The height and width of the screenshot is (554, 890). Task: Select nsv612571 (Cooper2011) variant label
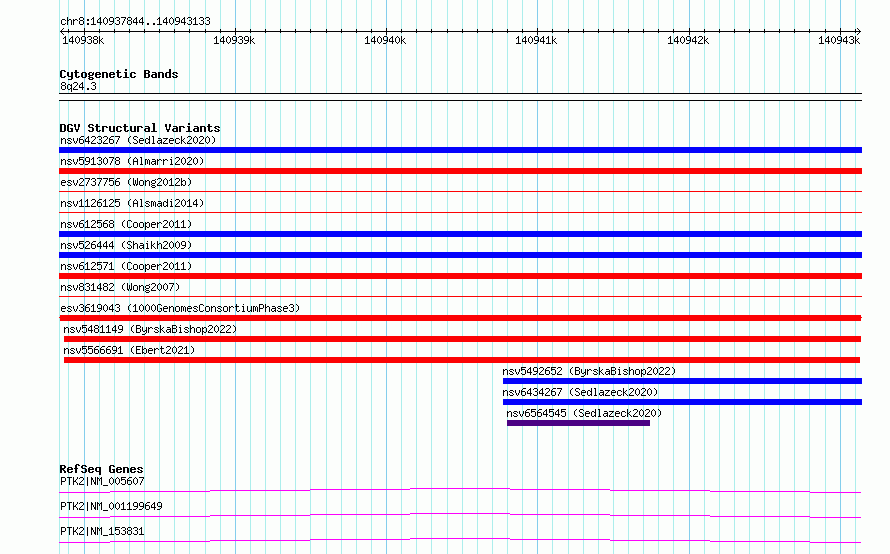(126, 266)
